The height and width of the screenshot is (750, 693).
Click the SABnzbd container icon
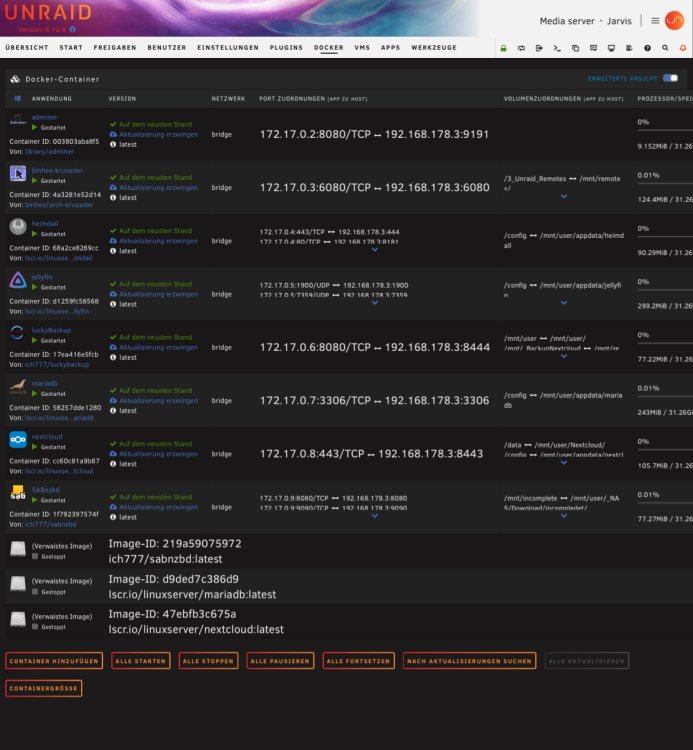[18, 493]
